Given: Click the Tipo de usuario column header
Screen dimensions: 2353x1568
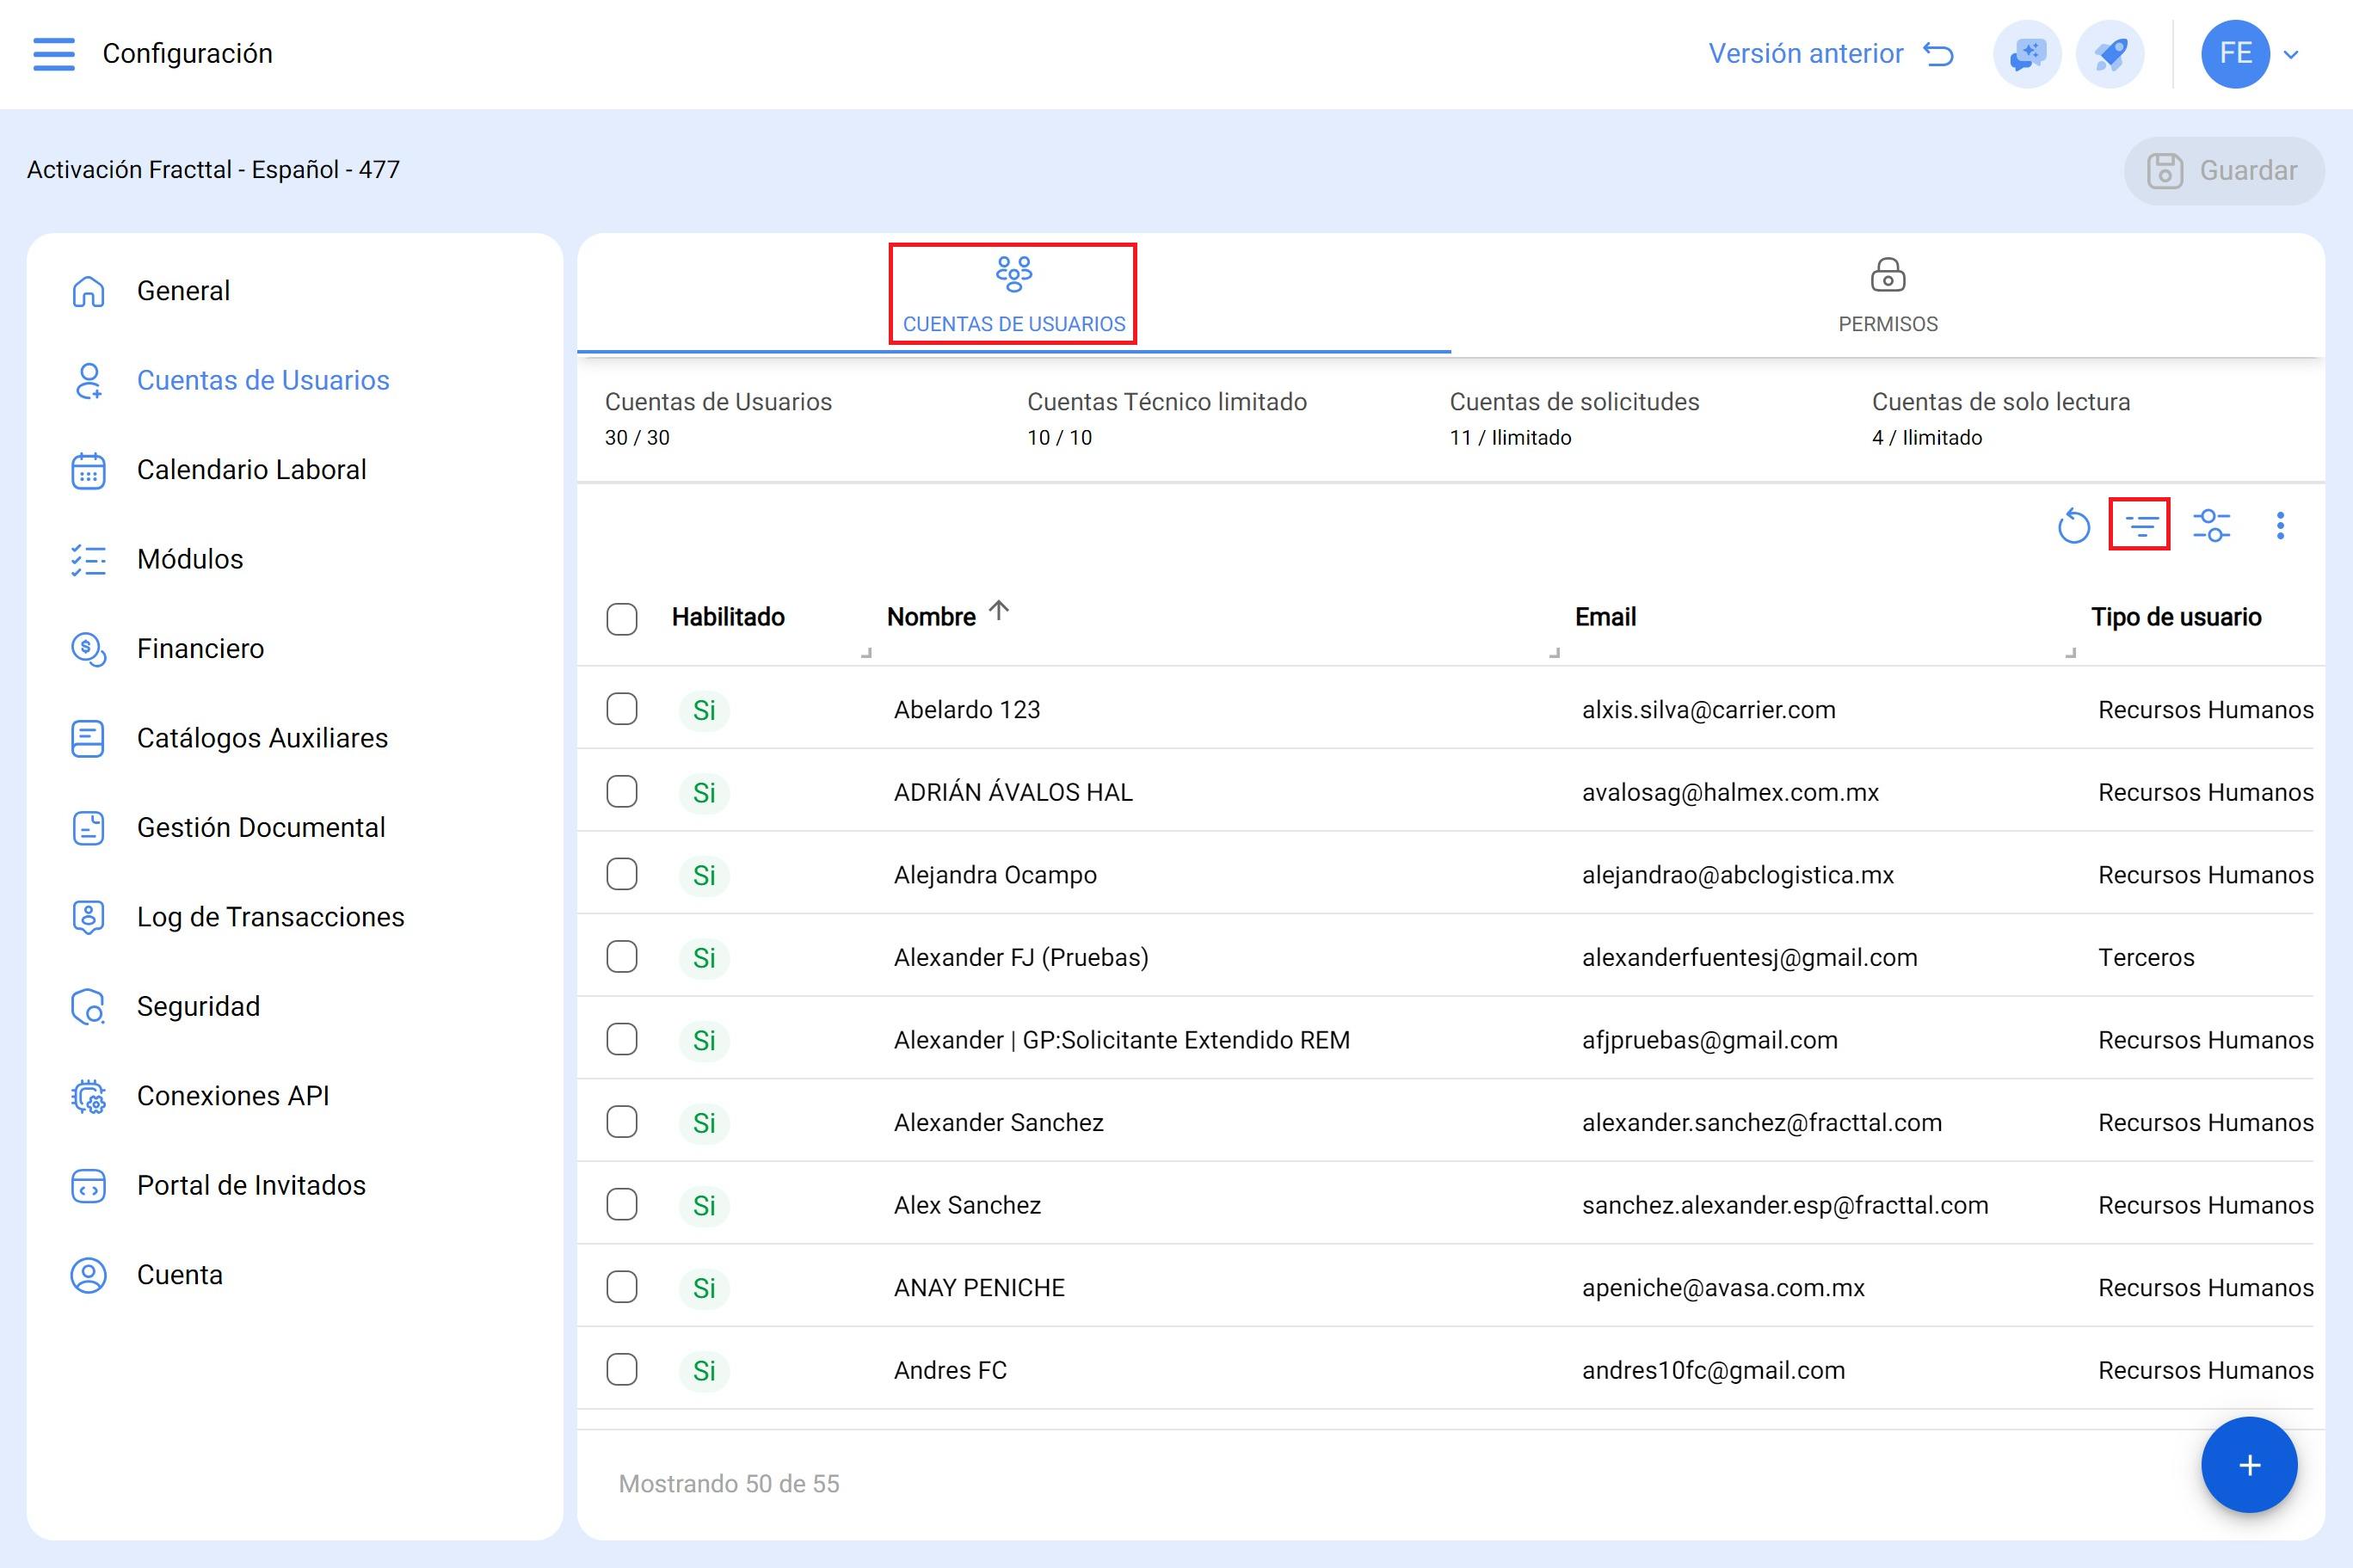Looking at the screenshot, I should coord(2175,617).
